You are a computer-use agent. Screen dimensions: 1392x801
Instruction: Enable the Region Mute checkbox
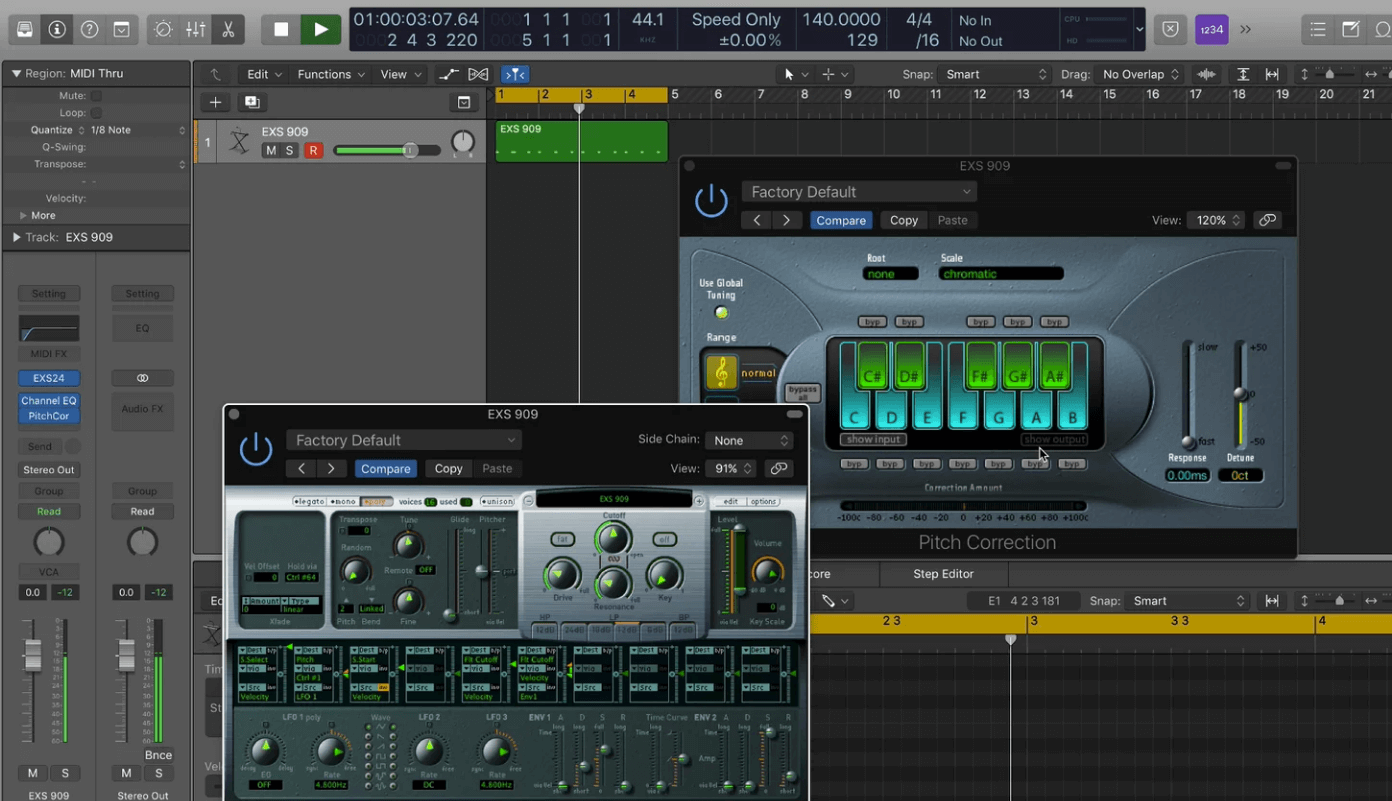(96, 96)
